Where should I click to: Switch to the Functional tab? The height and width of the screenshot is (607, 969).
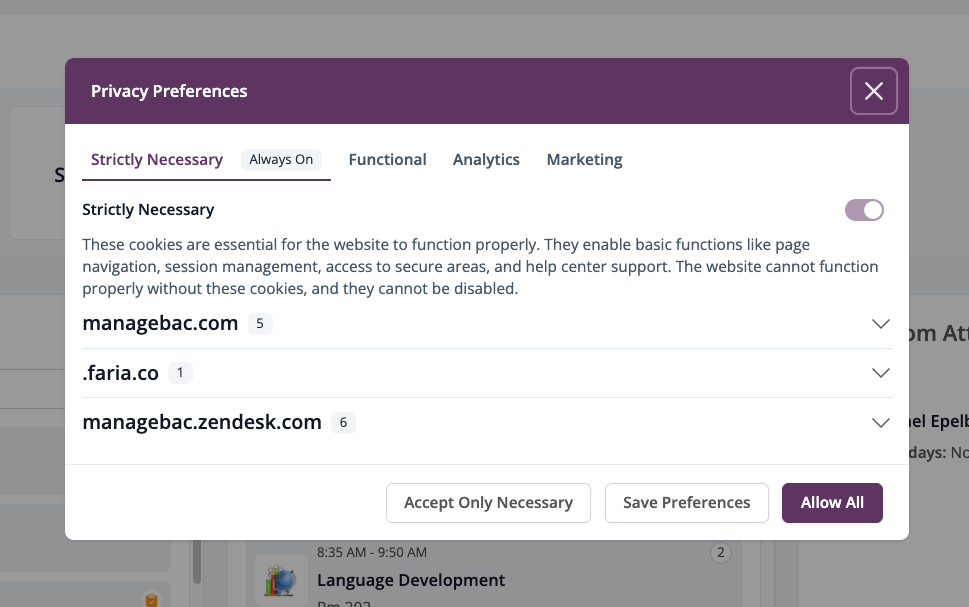387,159
